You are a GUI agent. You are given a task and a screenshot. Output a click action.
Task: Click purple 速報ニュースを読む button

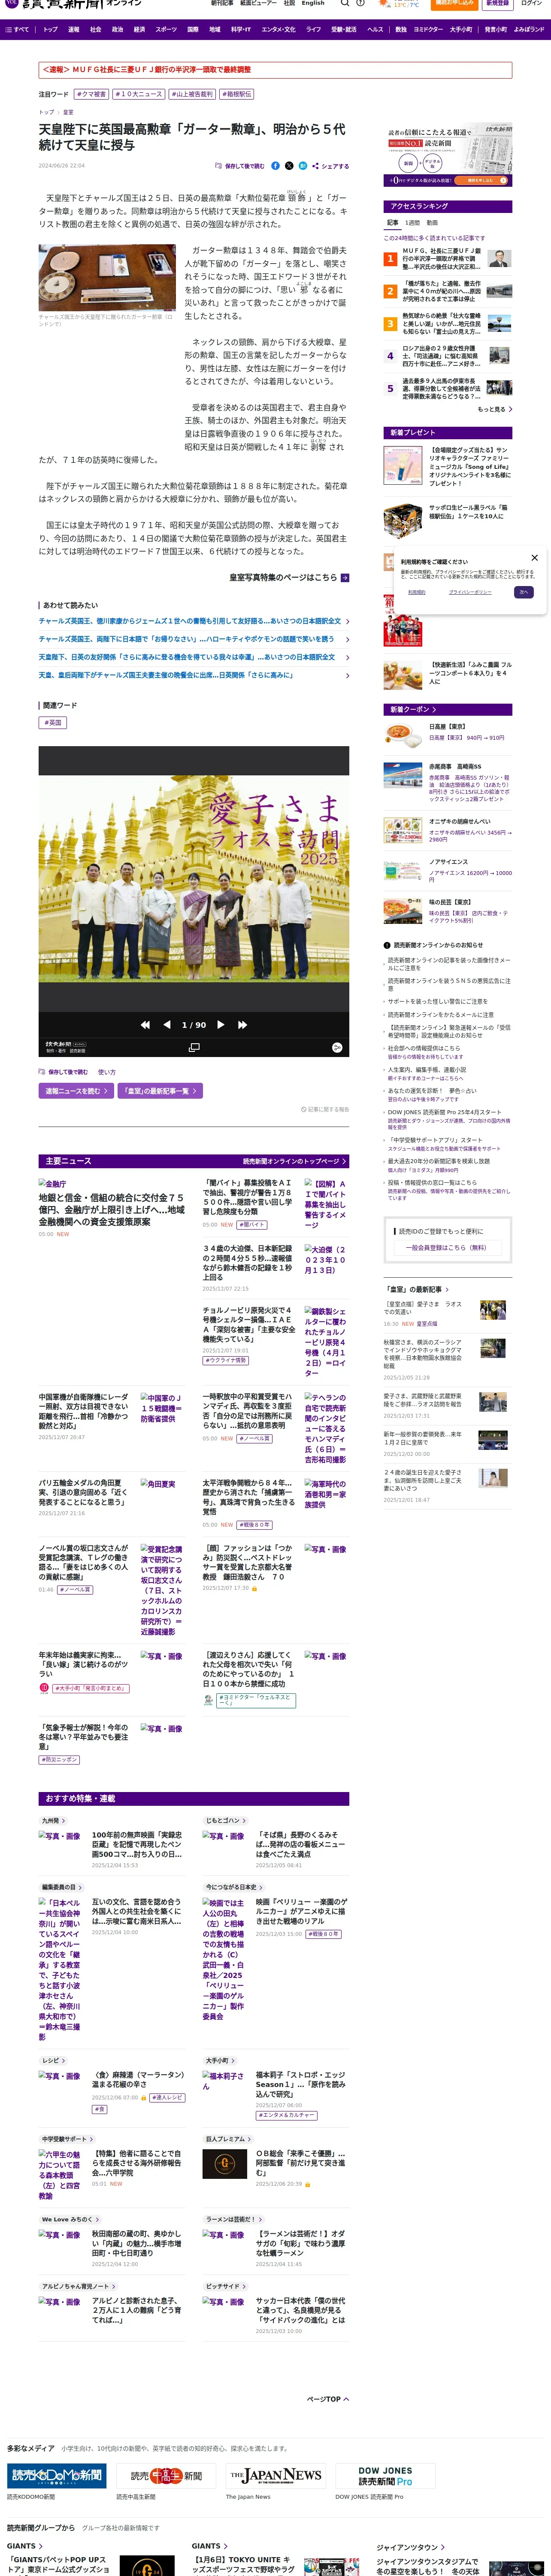[x=76, y=1091]
